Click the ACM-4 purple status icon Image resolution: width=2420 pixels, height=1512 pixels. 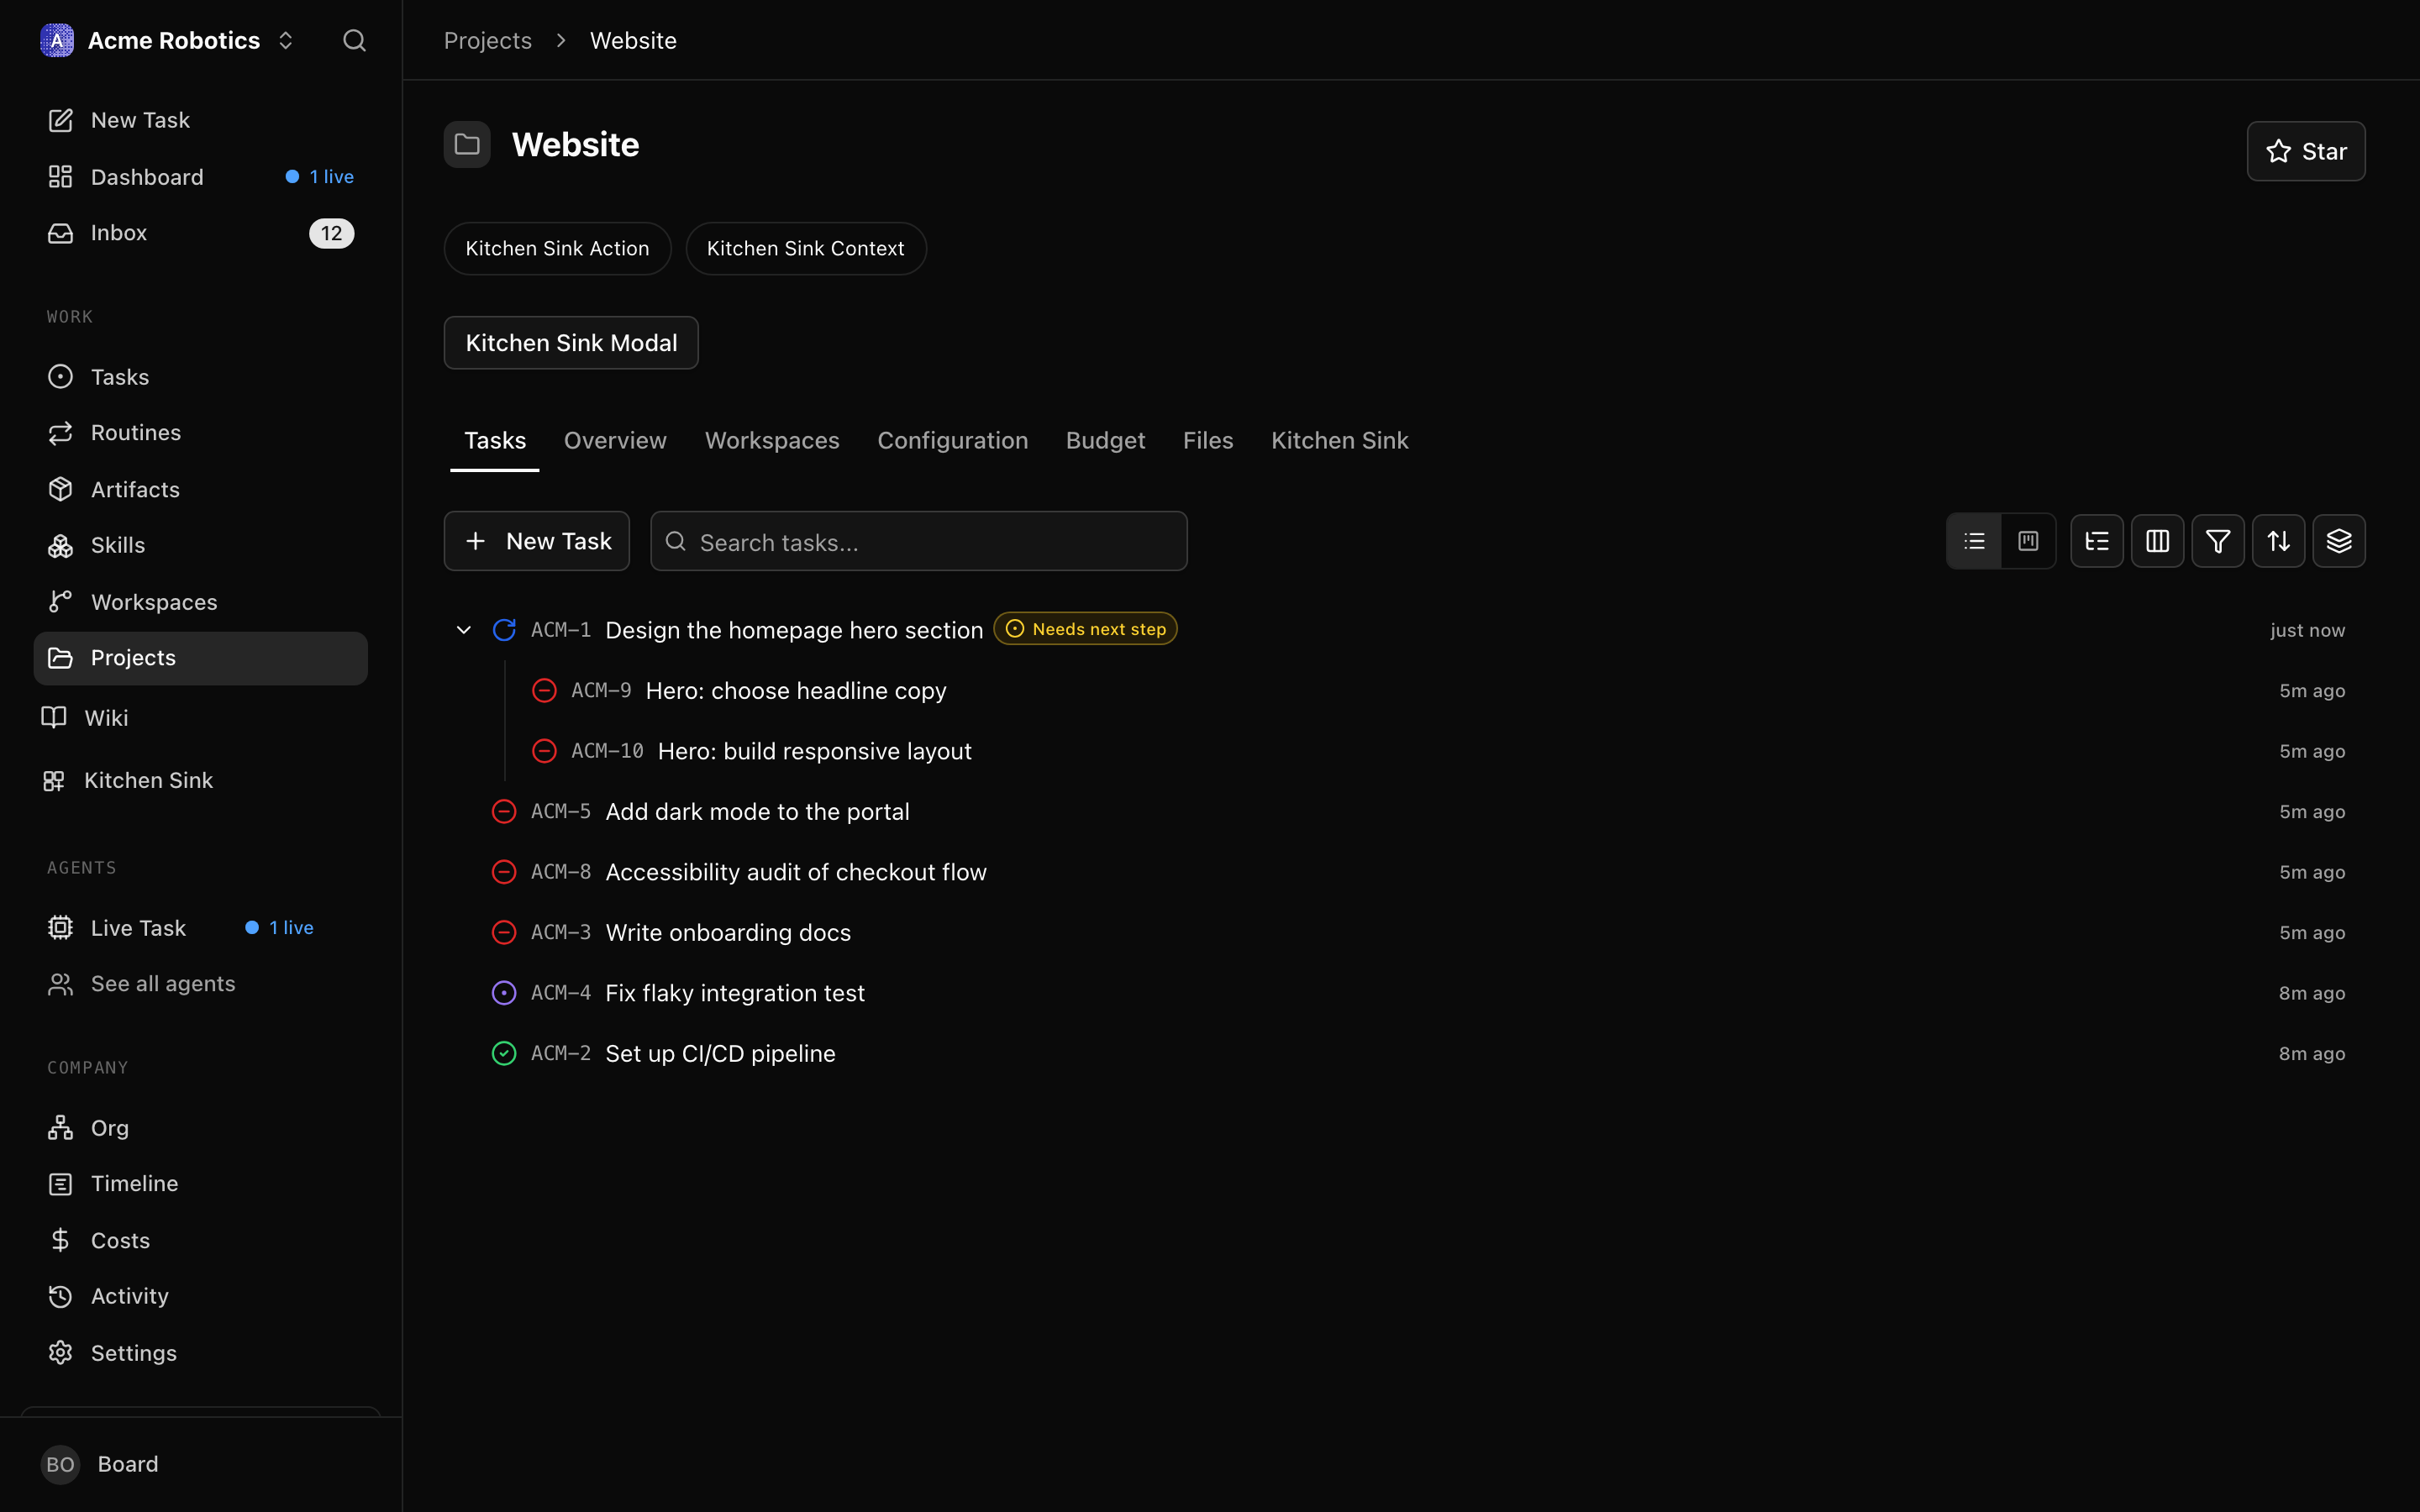504,993
